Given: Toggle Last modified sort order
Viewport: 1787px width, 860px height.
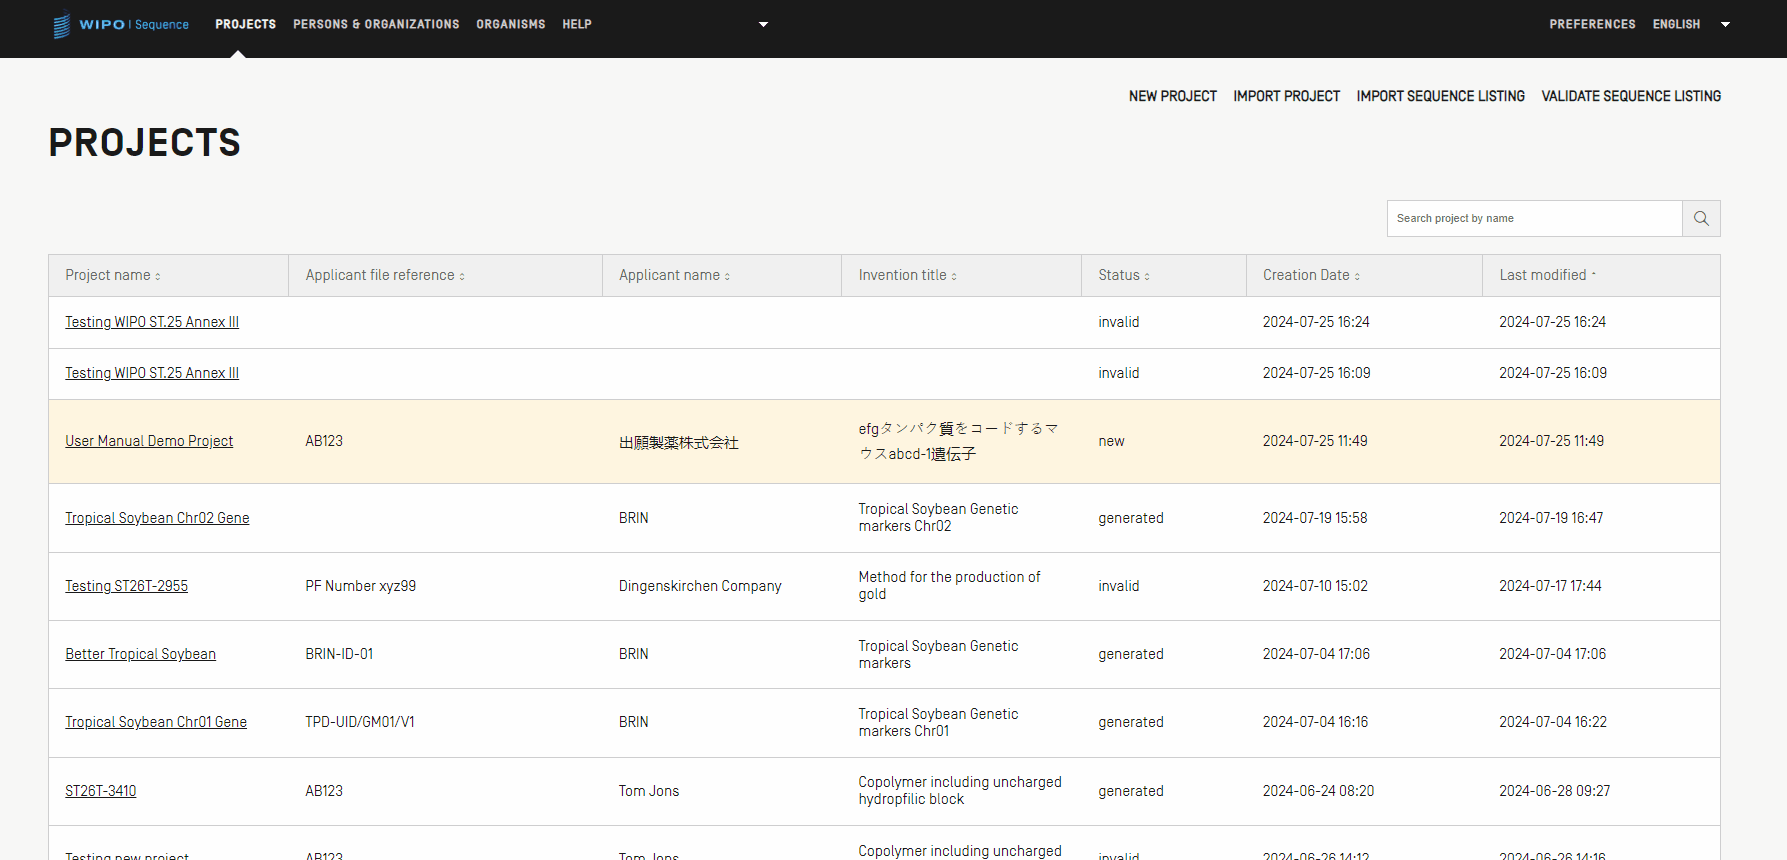Looking at the screenshot, I should [1546, 275].
